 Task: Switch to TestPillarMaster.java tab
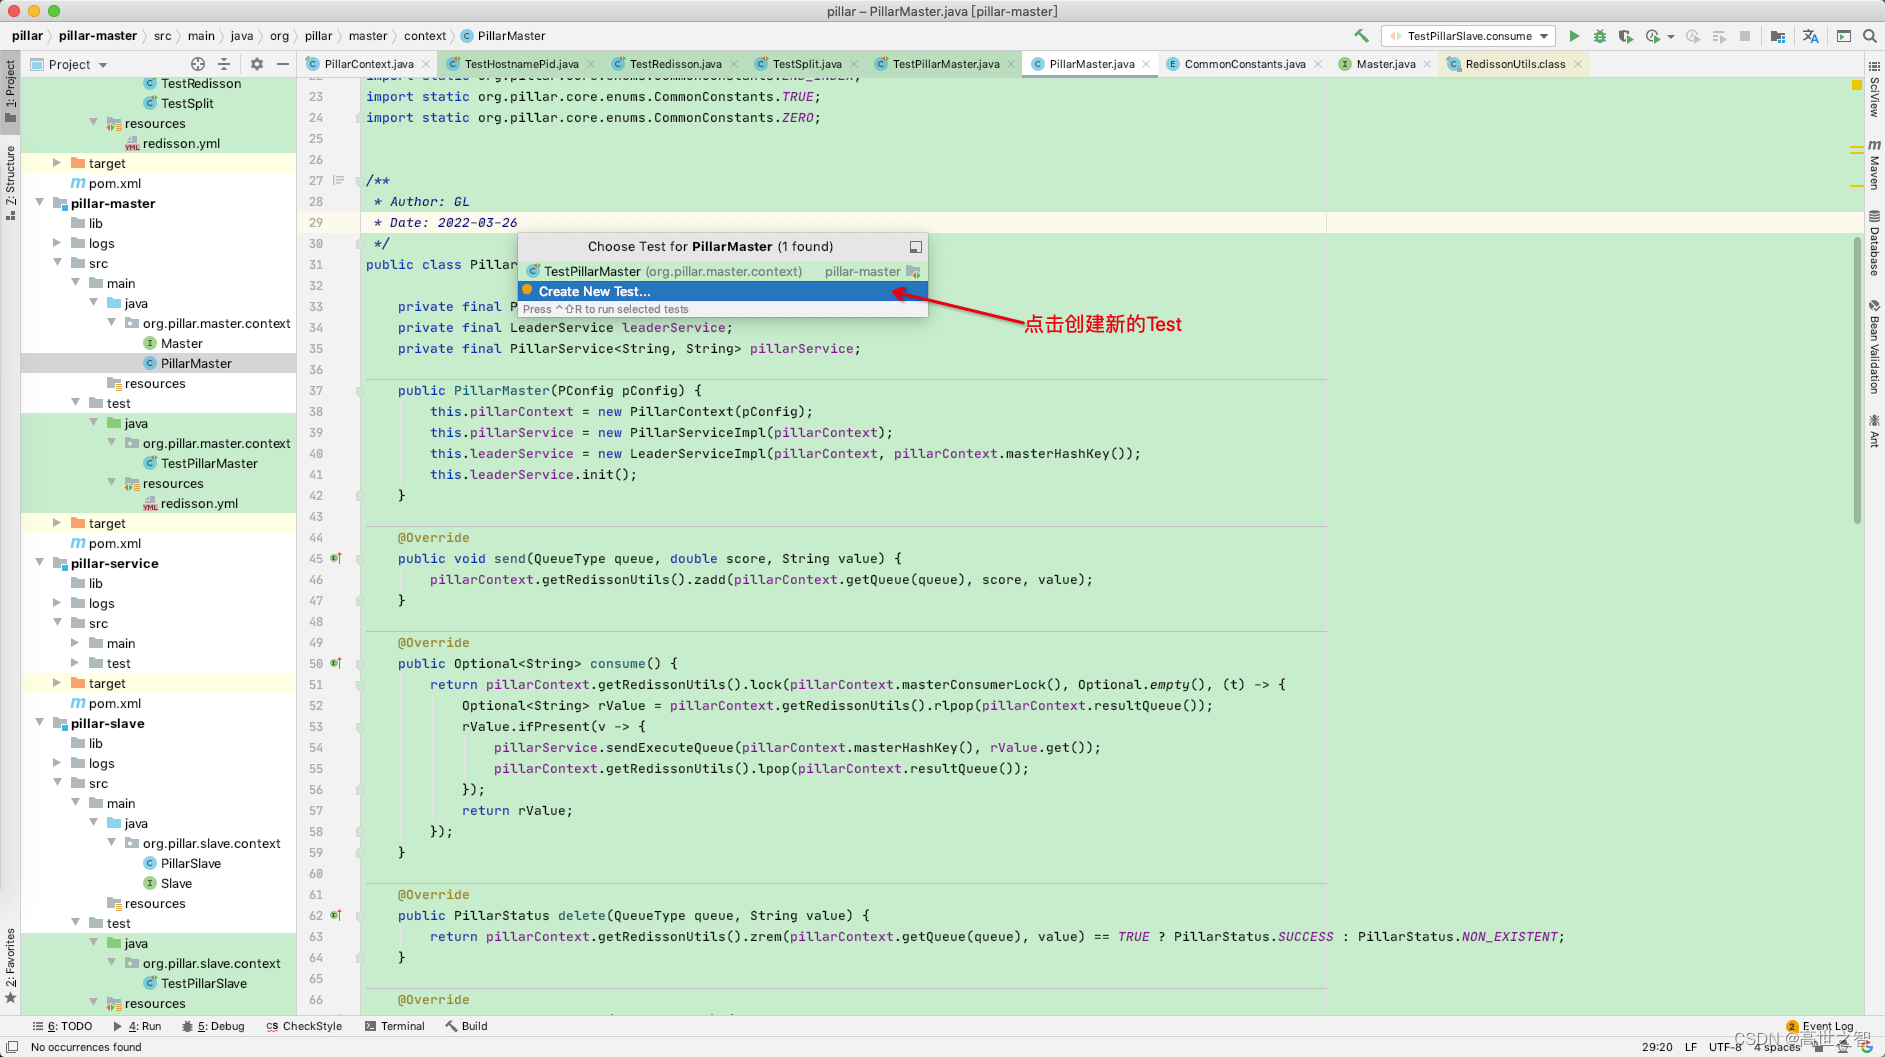click(x=945, y=64)
